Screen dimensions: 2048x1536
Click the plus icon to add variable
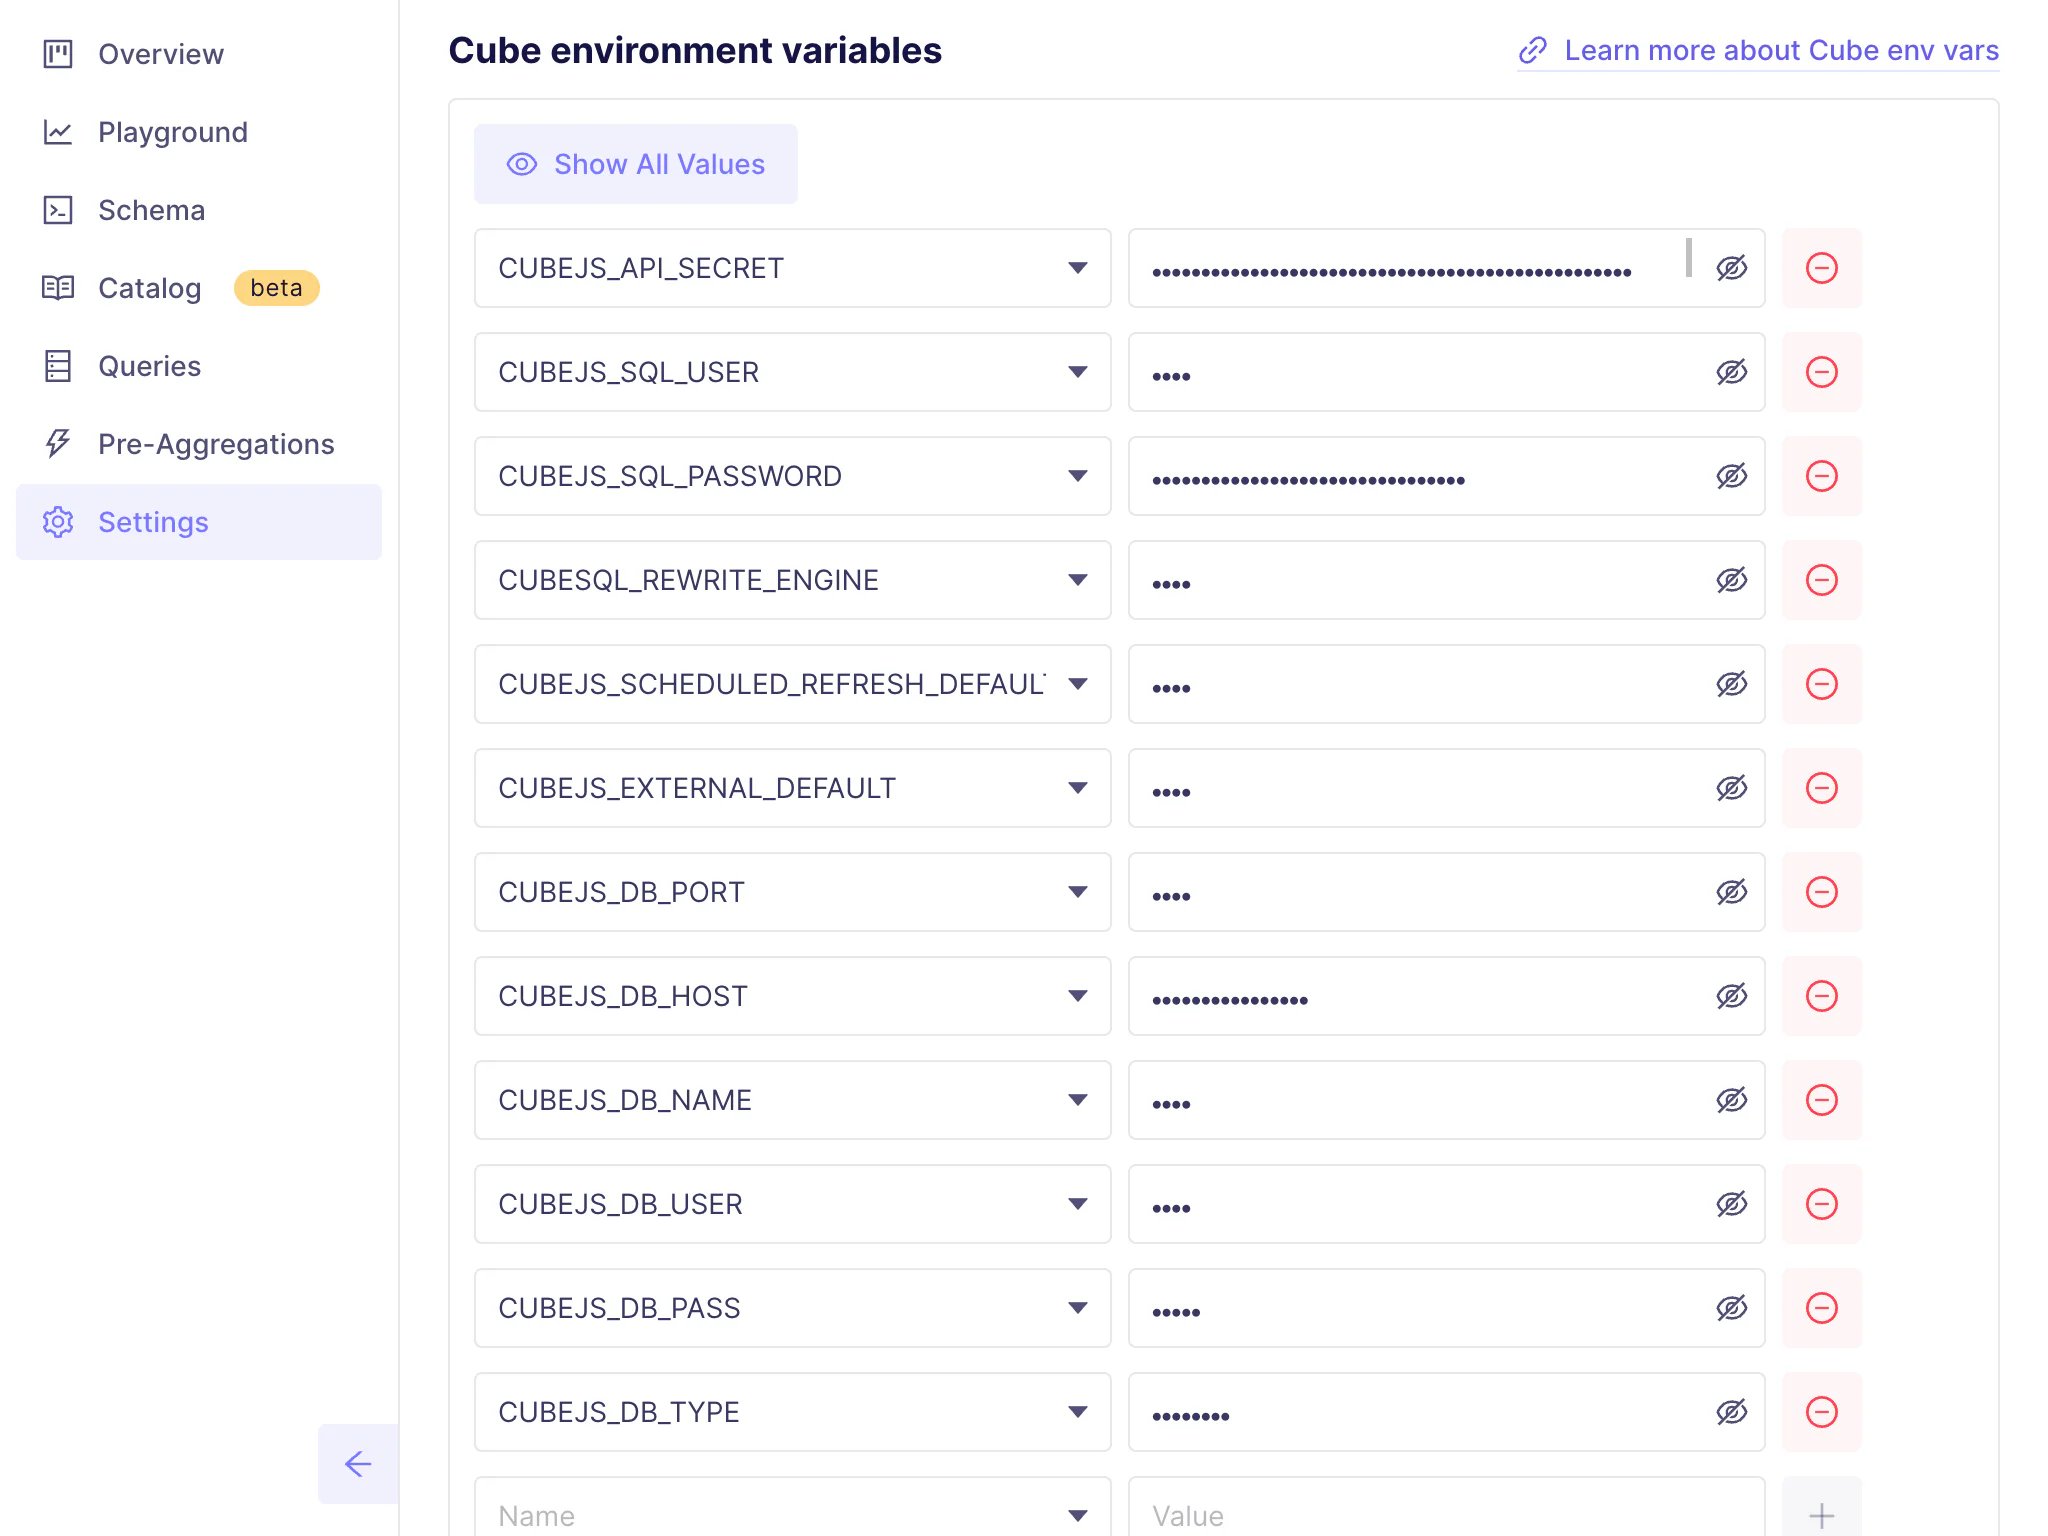(1821, 1514)
